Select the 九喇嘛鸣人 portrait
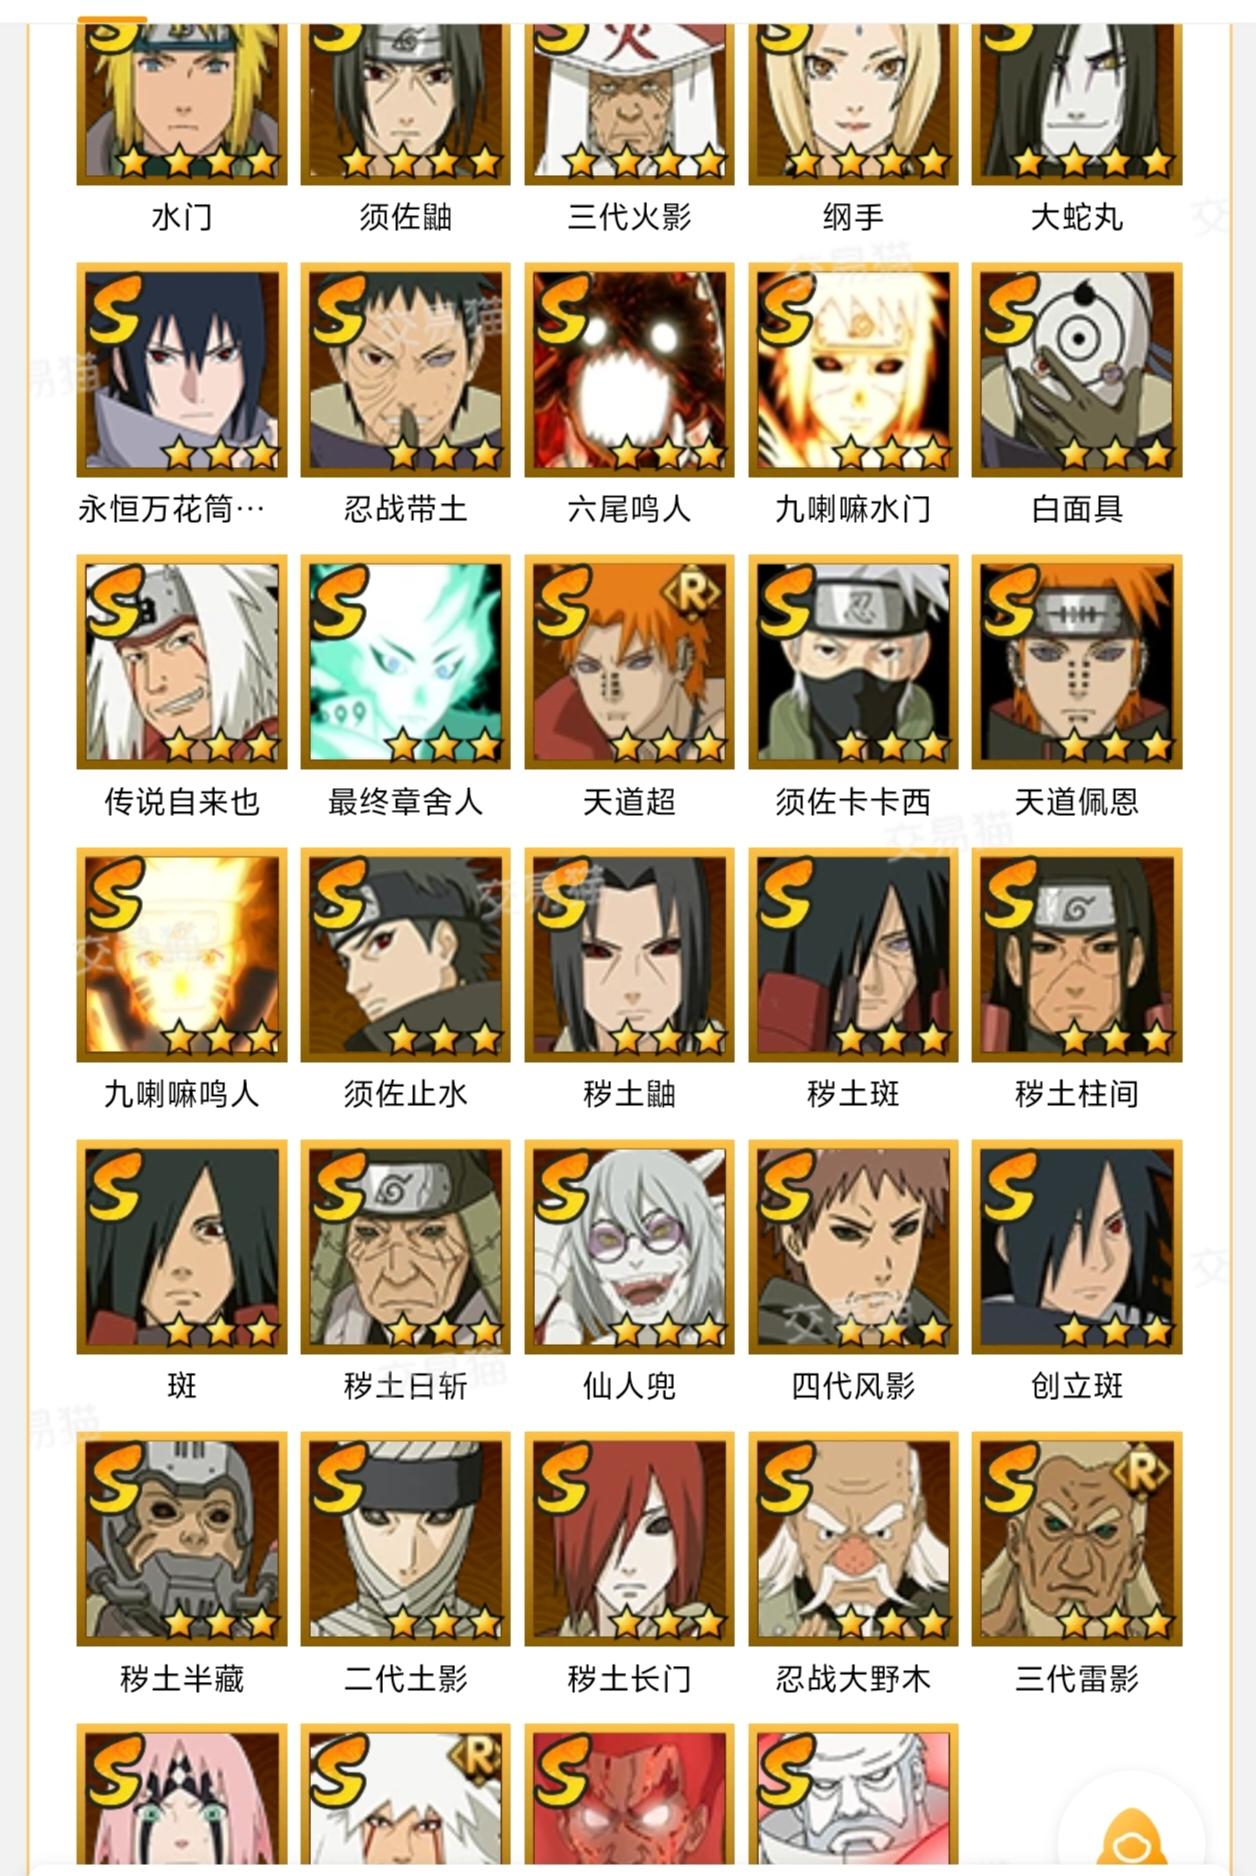 182,955
